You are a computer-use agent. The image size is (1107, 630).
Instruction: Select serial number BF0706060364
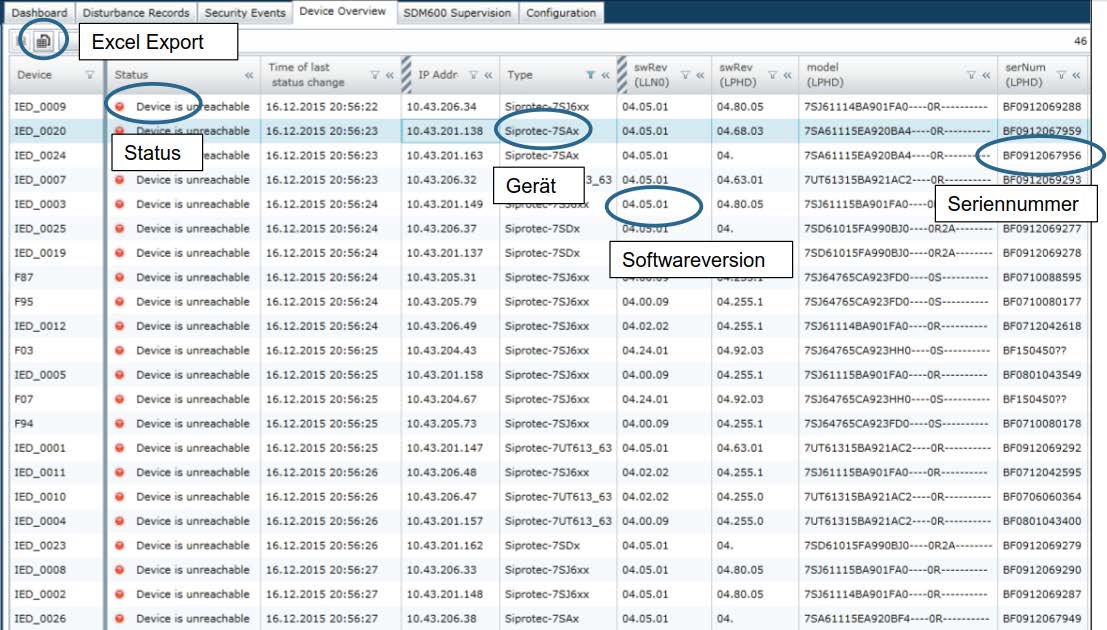click(1042, 497)
